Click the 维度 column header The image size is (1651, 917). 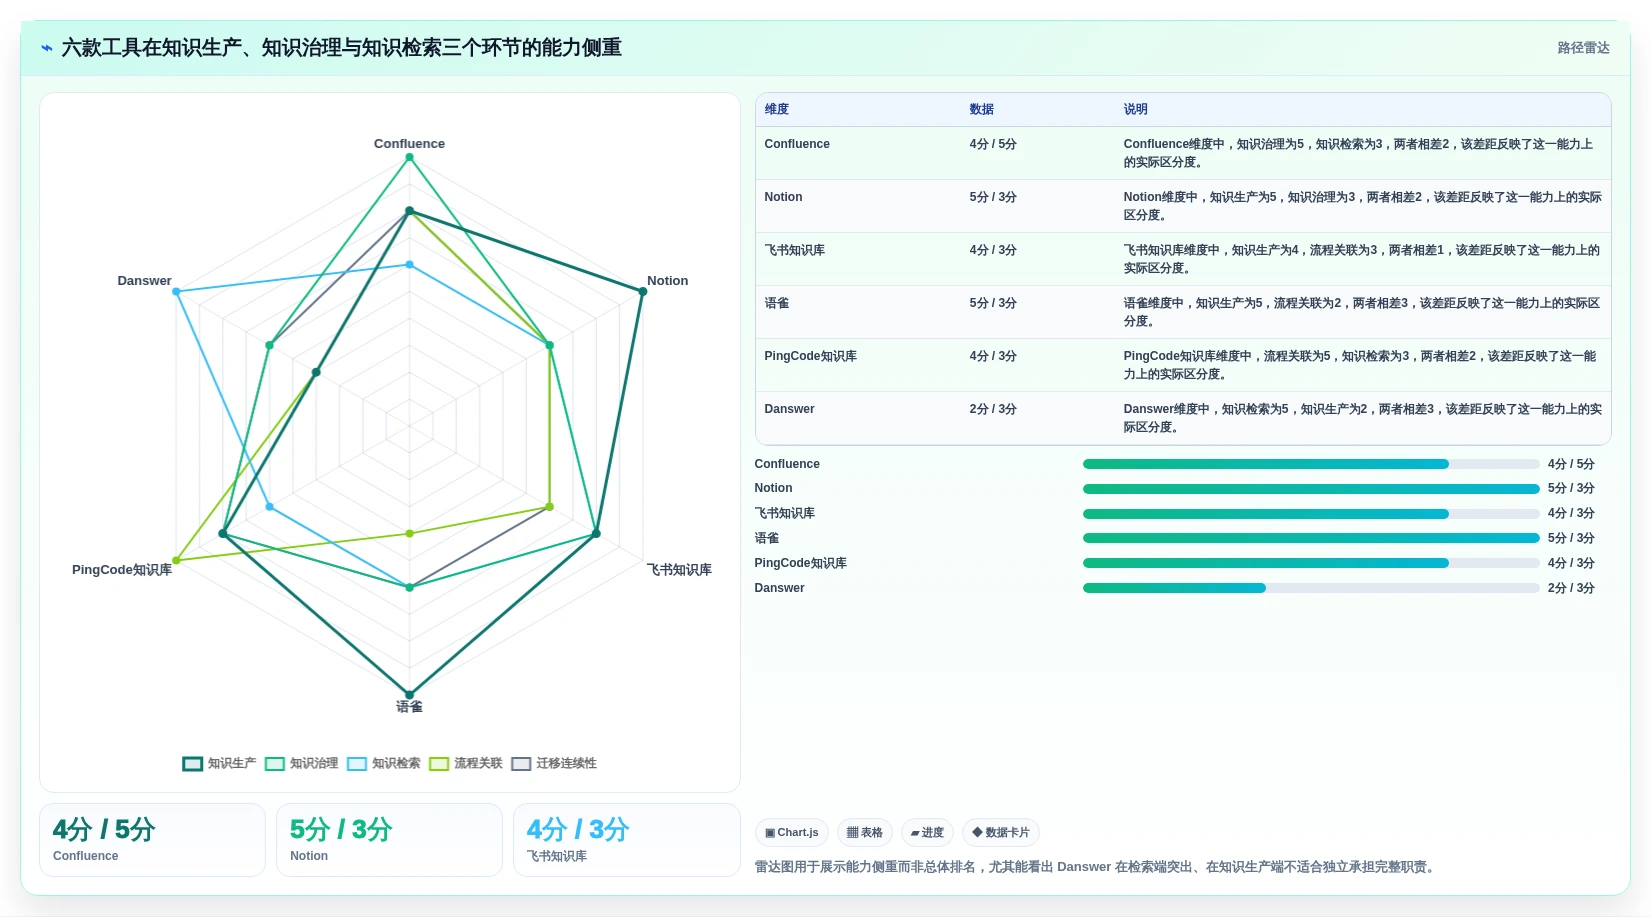pos(777,109)
